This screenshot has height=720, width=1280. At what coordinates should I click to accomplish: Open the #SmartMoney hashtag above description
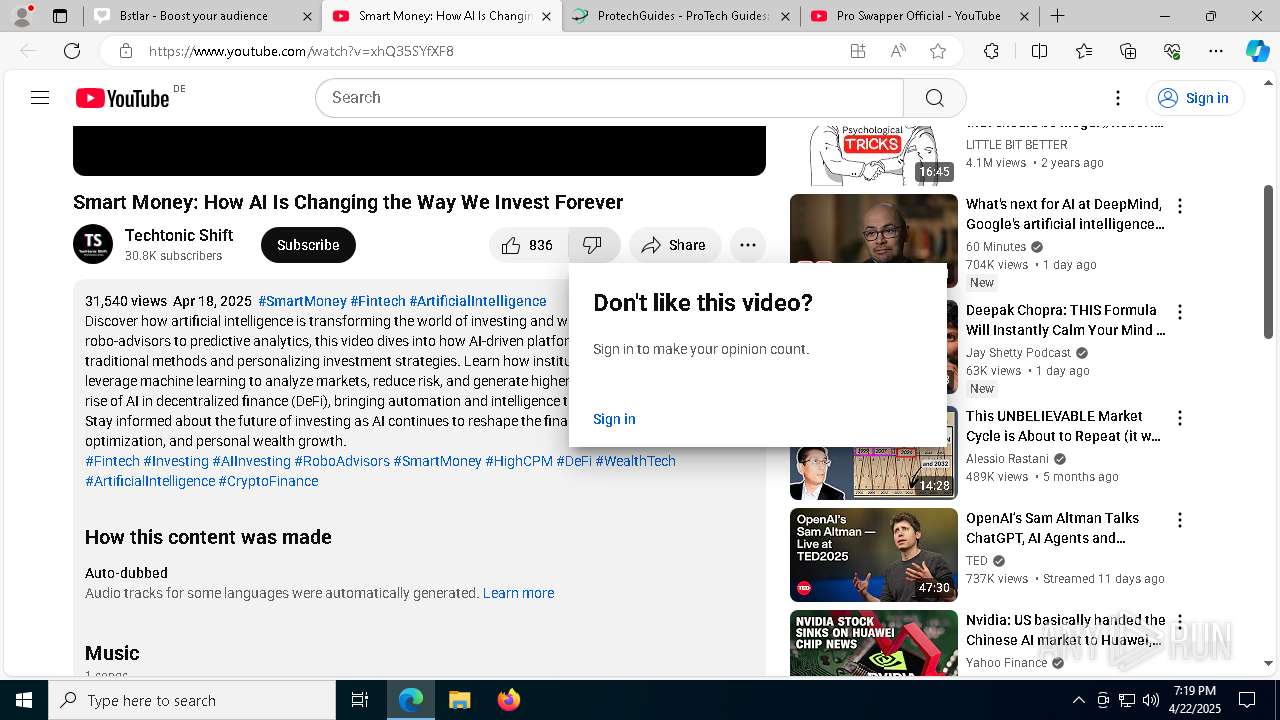click(302, 301)
